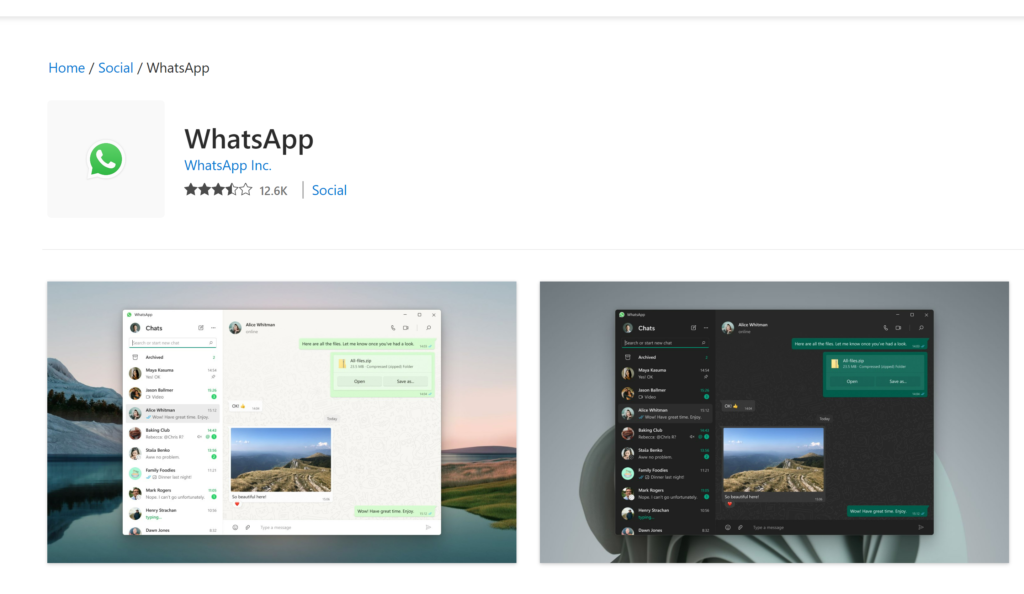Click search-in-chat magnifier in light-theme chat header
Screen dimensions: 1024x594
coord(429,328)
